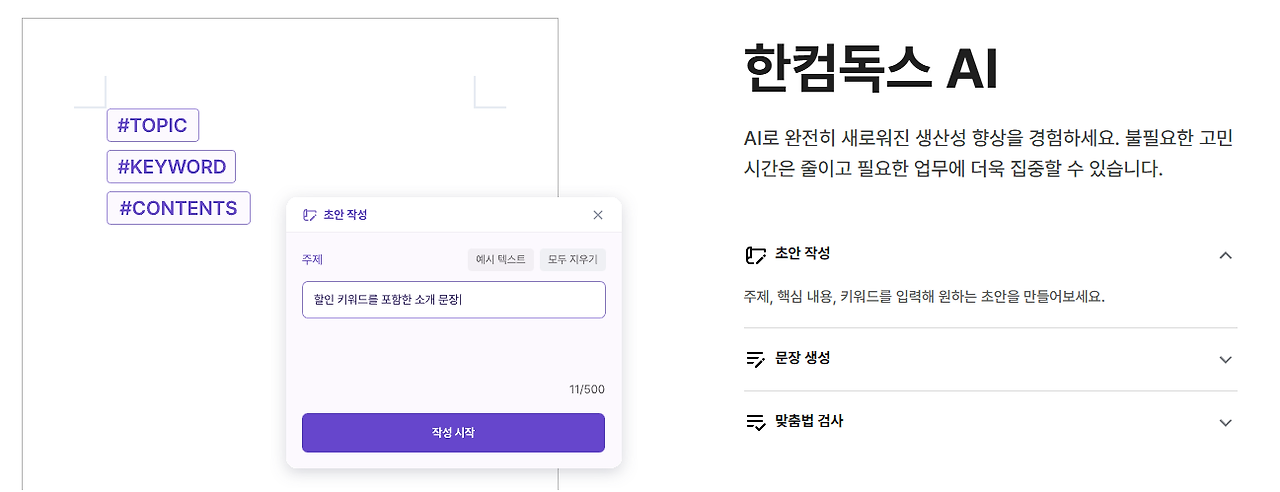This screenshot has width=1280, height=492.
Task: Start drafting with the 작성 시작 button
Action: pyautogui.click(x=453, y=433)
